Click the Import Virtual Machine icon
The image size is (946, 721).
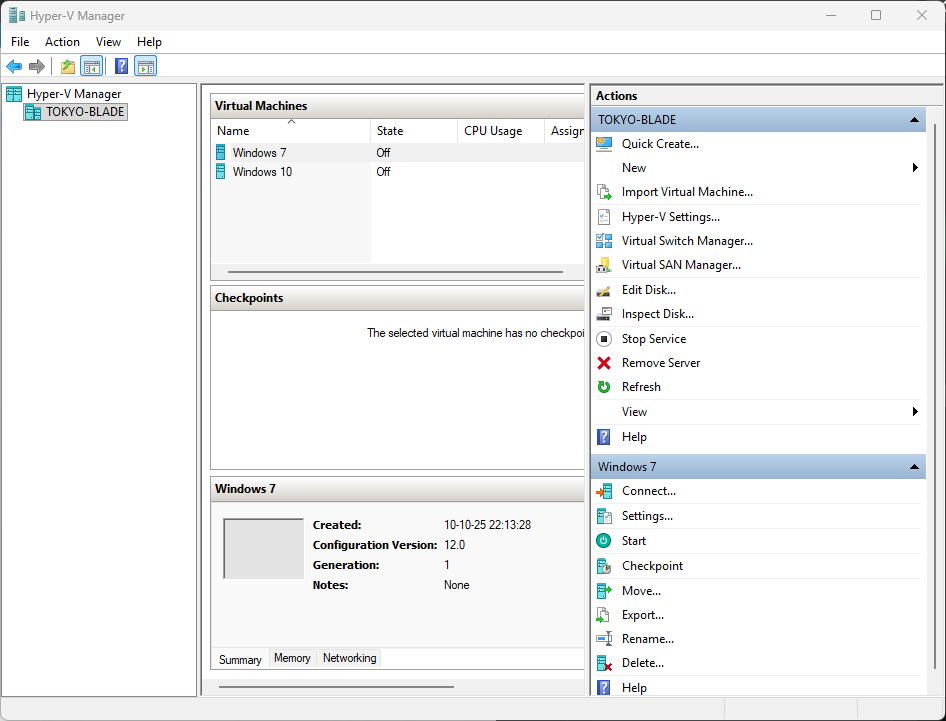point(604,192)
